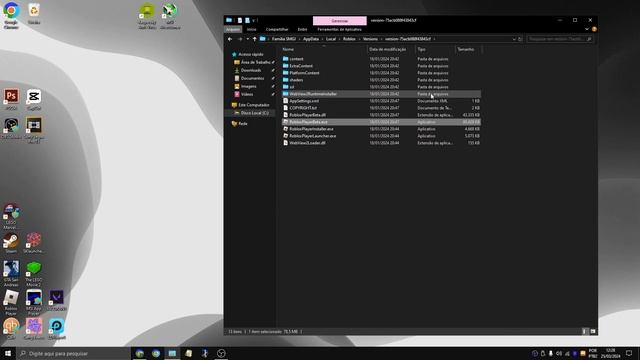Select the MSI App Player desktop shortcut
The height and width of the screenshot is (360, 640).
tap(34, 302)
